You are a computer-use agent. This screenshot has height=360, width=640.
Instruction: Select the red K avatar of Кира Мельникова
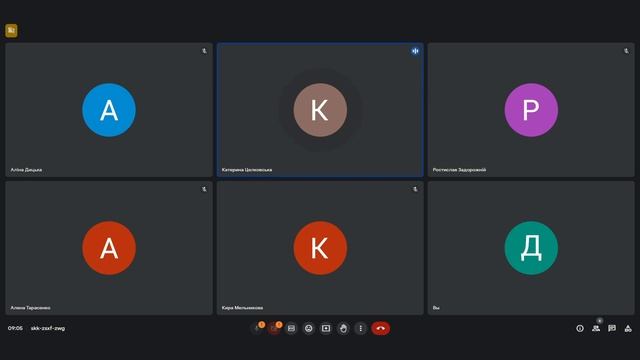[x=320, y=248]
